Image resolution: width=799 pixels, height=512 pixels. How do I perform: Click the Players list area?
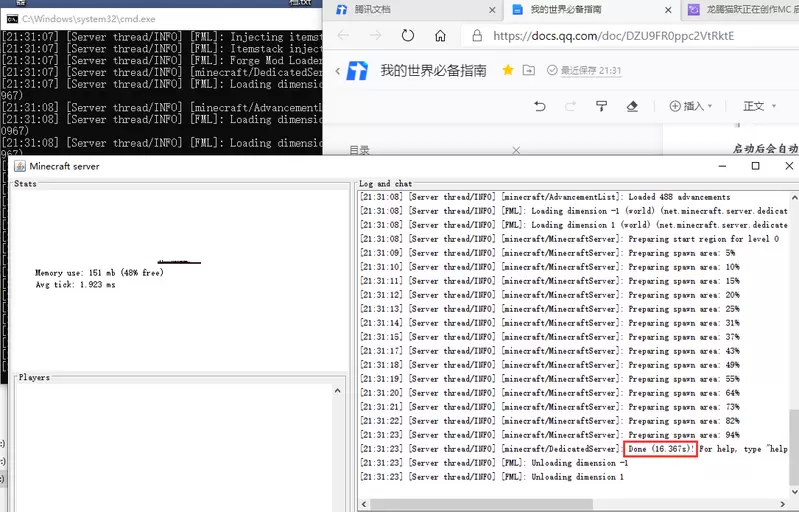click(x=173, y=447)
